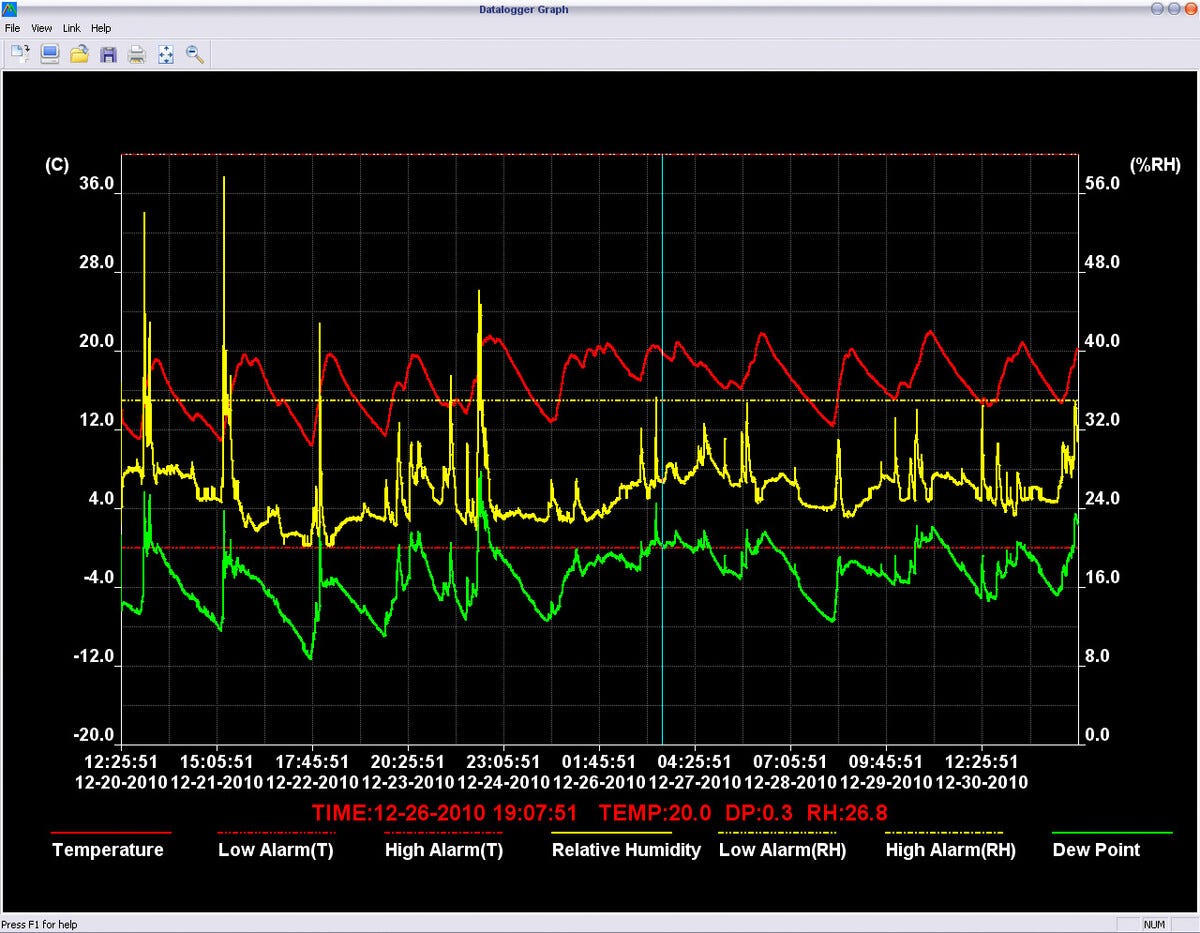The height and width of the screenshot is (933, 1200).
Task: Click the download data from logger icon
Action: tap(20, 55)
